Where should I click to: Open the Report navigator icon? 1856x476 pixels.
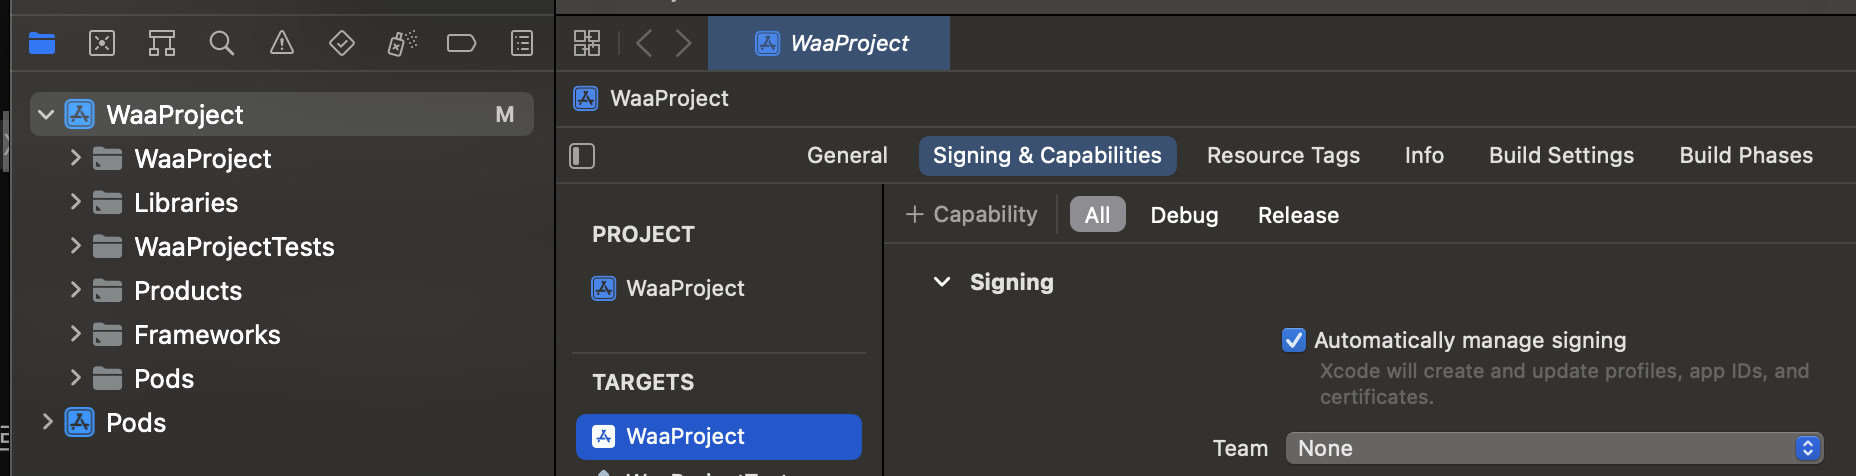522,43
